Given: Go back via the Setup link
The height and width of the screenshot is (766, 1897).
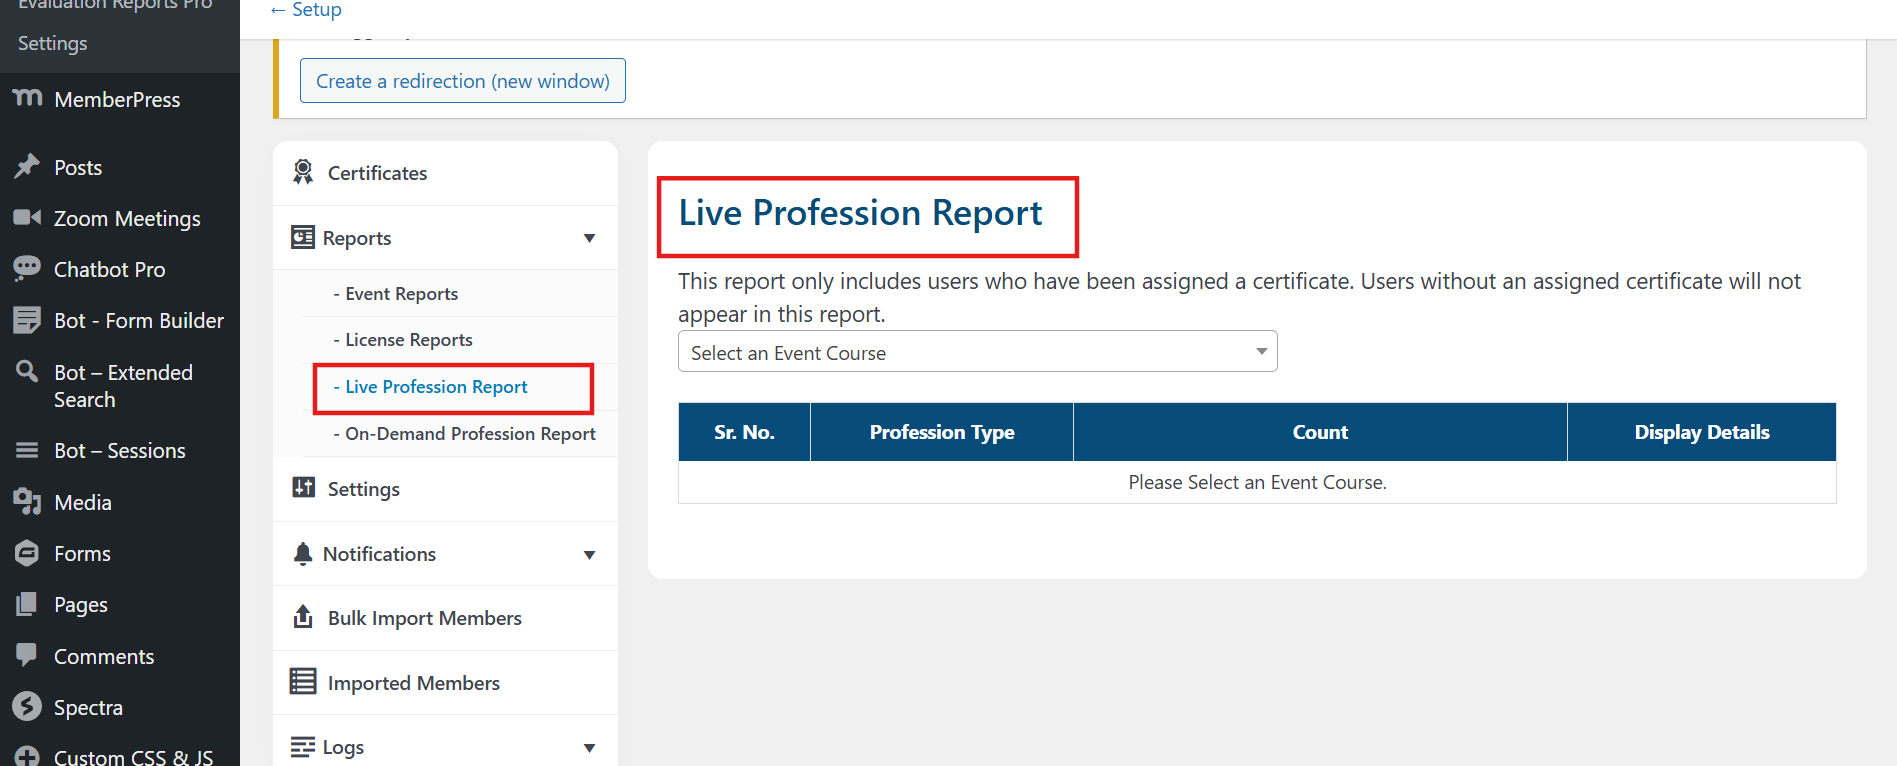Looking at the screenshot, I should 306,10.
